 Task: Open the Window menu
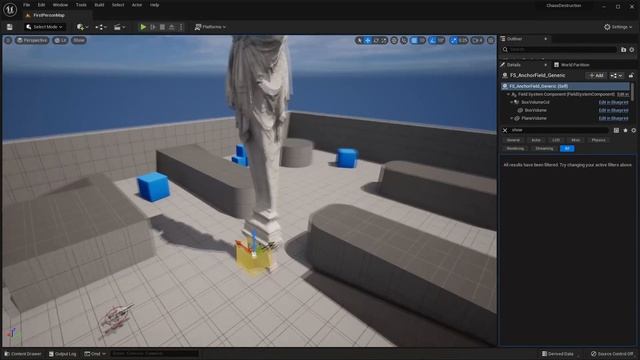(x=60, y=5)
